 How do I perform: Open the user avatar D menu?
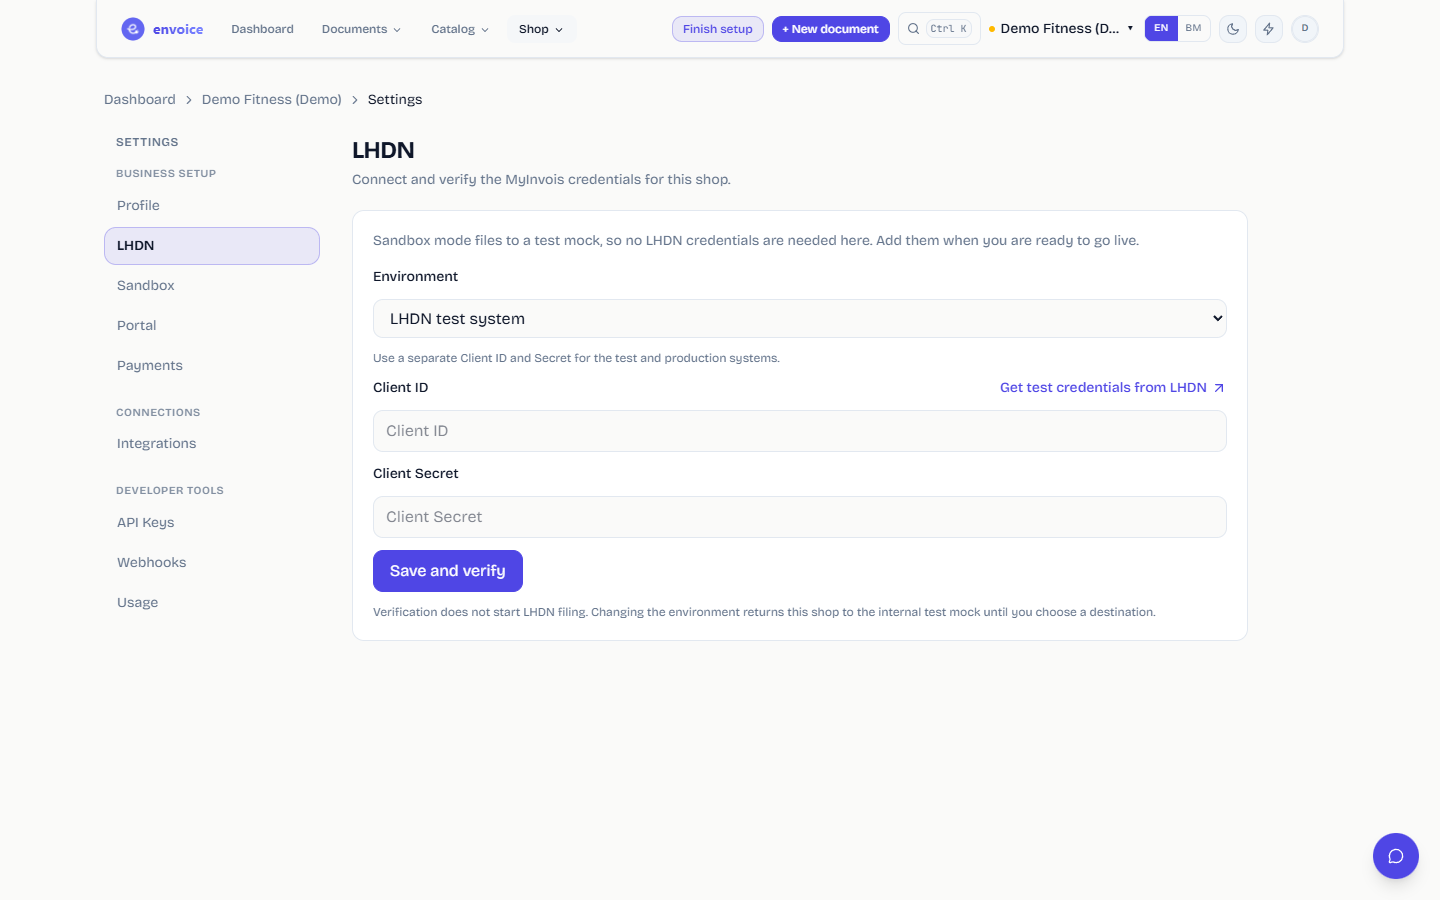1305,29
